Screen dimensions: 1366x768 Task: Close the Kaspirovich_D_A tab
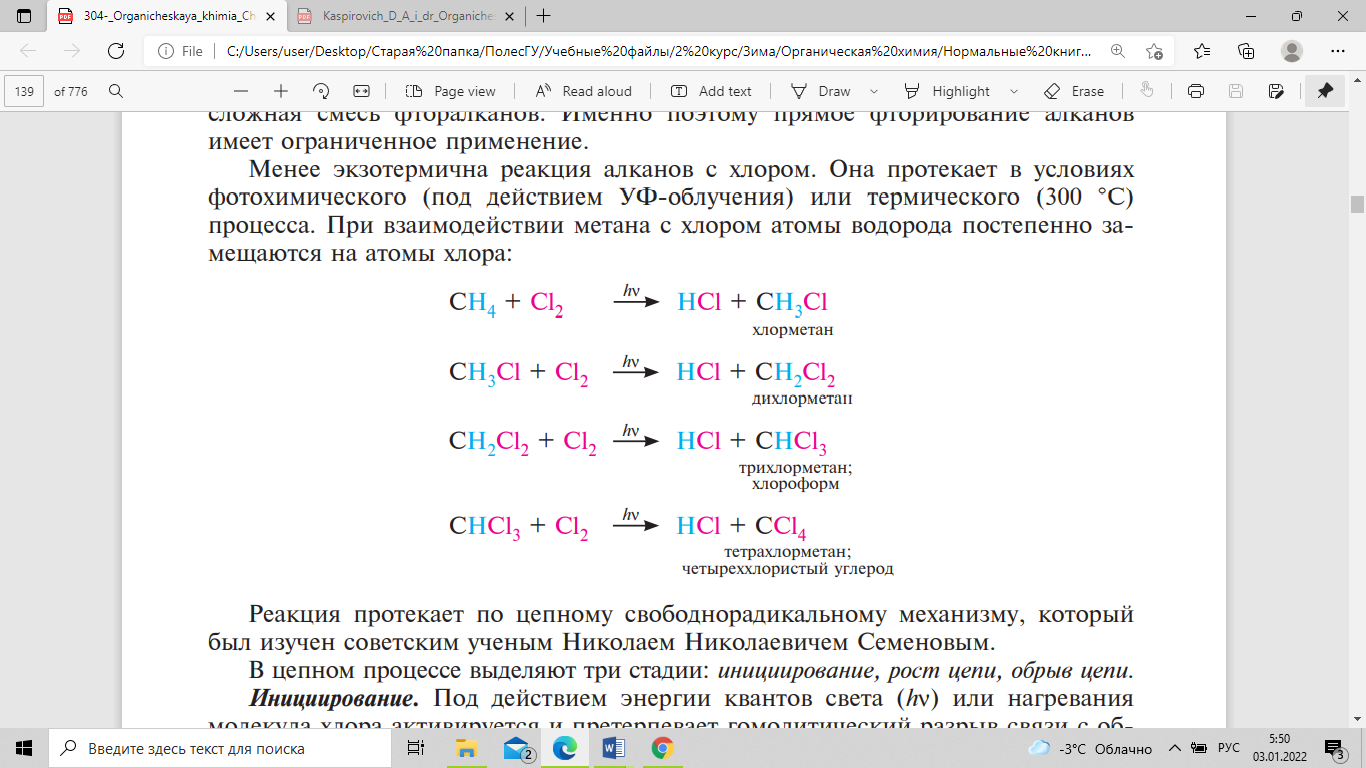pos(507,16)
